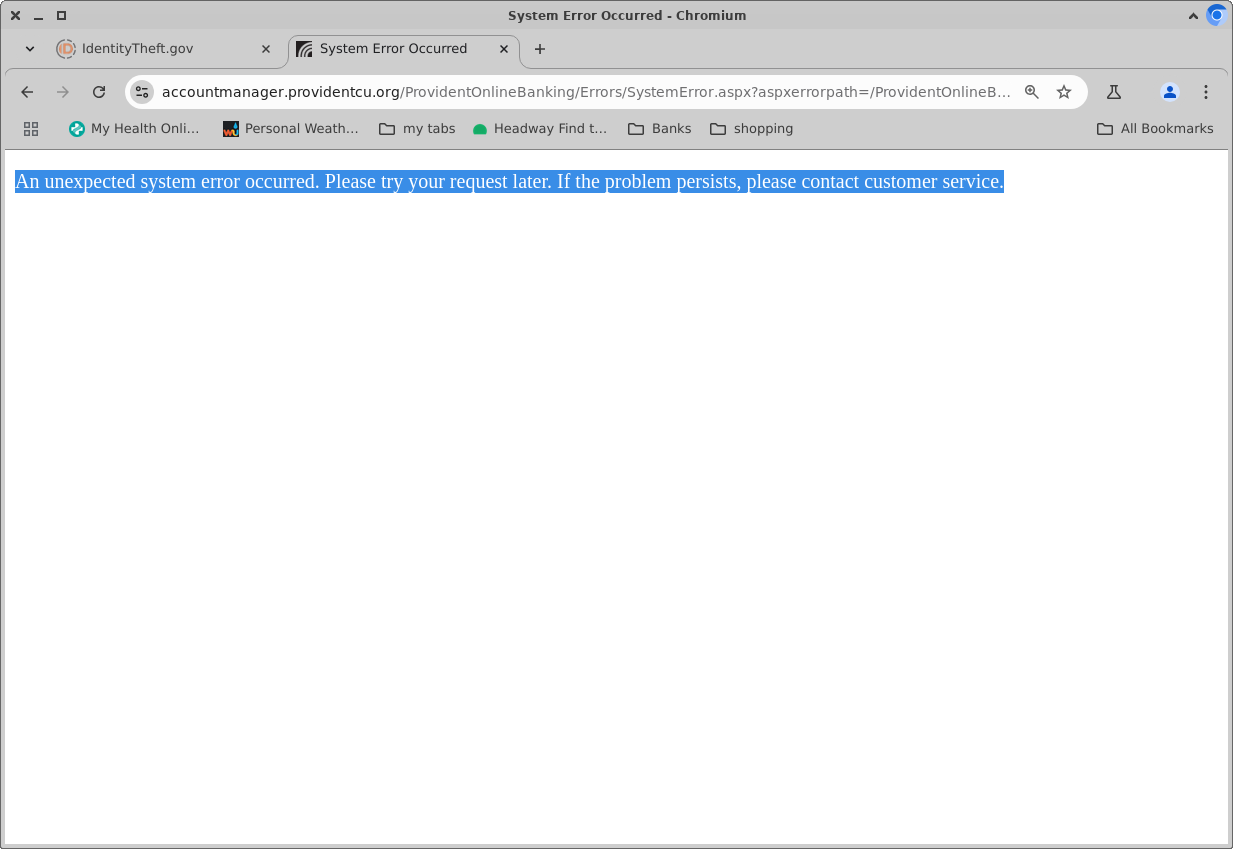This screenshot has height=849, width=1233.
Task: Open the site information icon in address bar
Action: click(x=142, y=92)
